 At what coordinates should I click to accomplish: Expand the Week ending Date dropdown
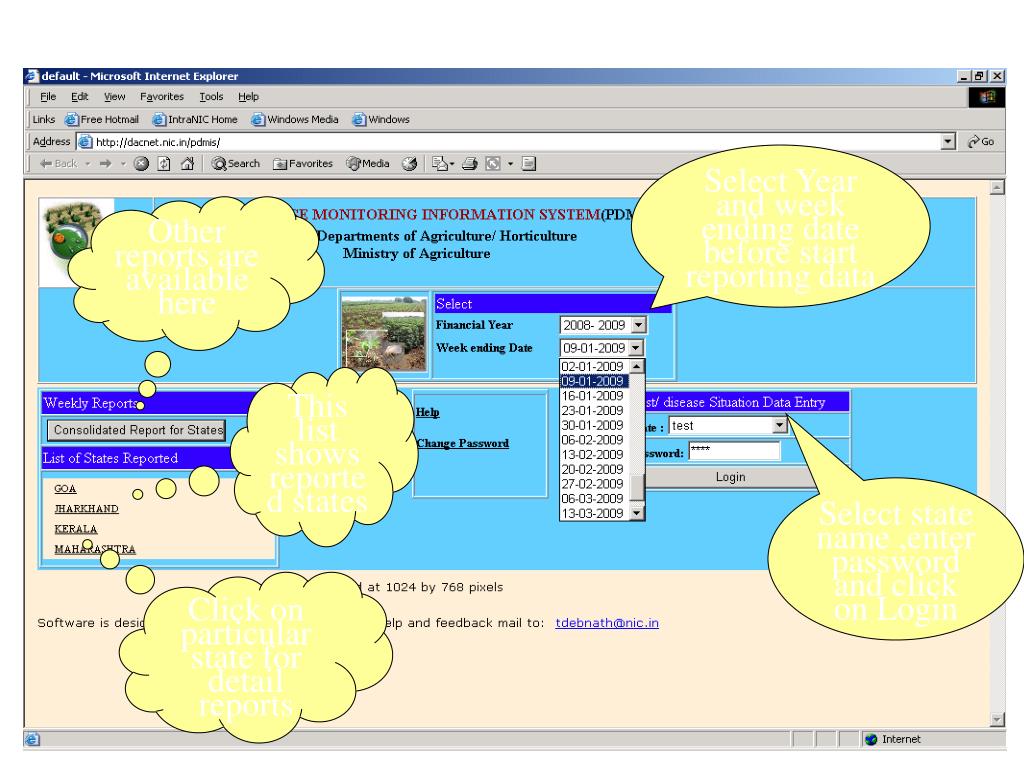click(x=635, y=347)
